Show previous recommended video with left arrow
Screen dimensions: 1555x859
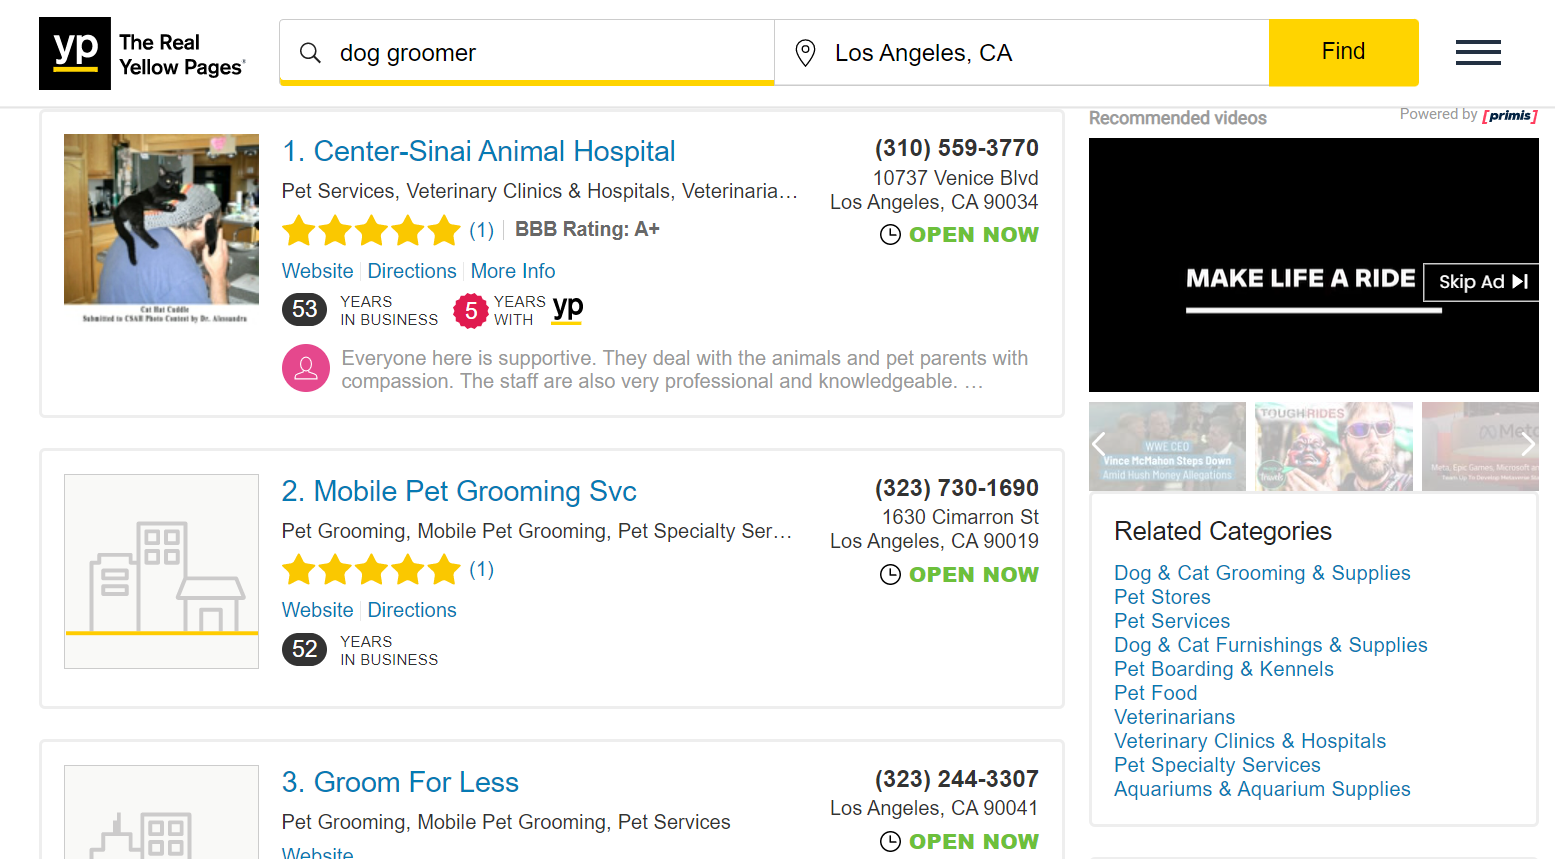click(x=1100, y=445)
